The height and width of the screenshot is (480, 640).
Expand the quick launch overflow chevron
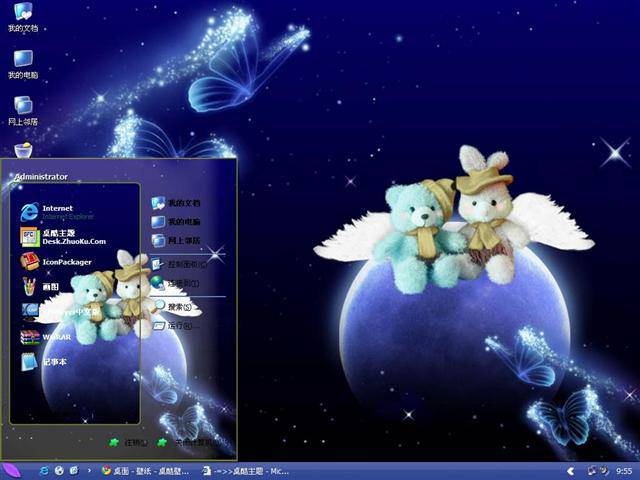coord(89,471)
